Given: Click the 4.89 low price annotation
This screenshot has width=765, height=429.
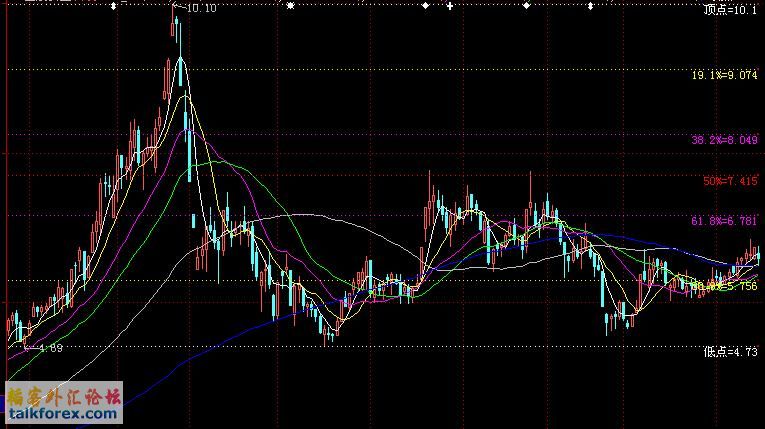Looking at the screenshot, I should click(x=51, y=348).
